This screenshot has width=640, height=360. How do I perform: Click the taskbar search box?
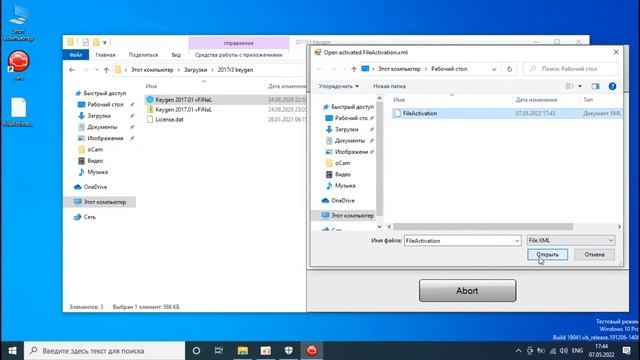click(x=104, y=351)
